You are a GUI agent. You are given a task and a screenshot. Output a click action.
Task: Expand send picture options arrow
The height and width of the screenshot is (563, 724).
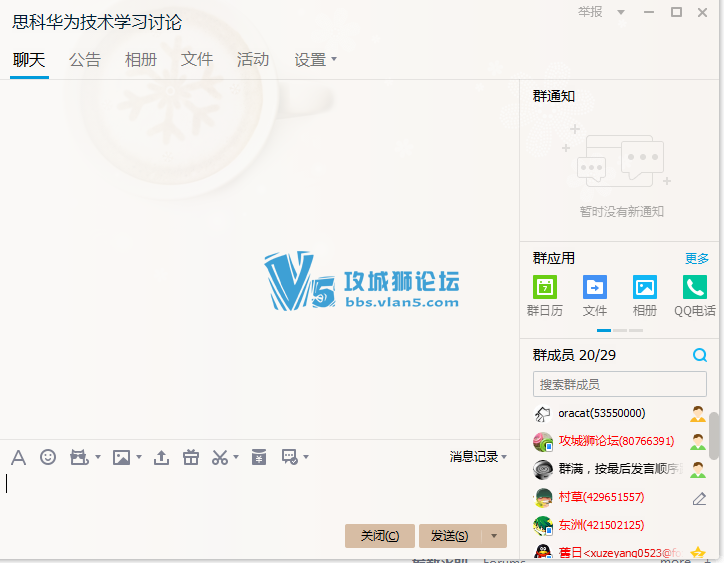[139, 457]
